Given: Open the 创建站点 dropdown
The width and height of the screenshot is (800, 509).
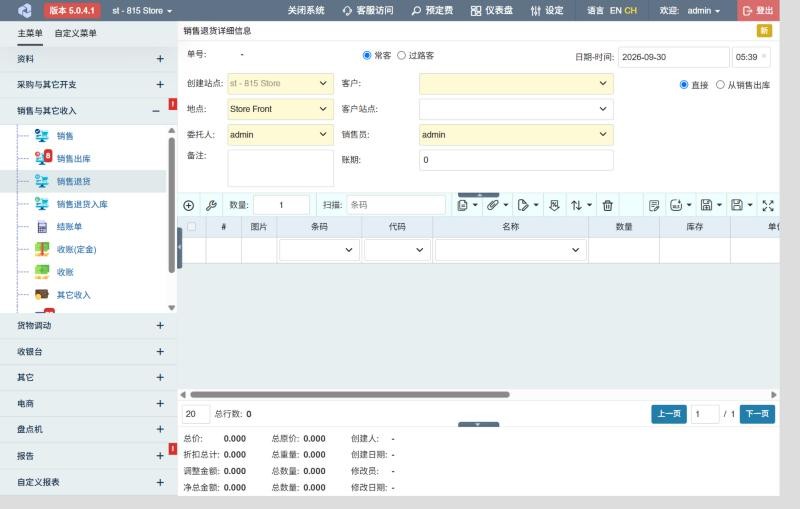Looking at the screenshot, I should pyautogui.click(x=280, y=84).
